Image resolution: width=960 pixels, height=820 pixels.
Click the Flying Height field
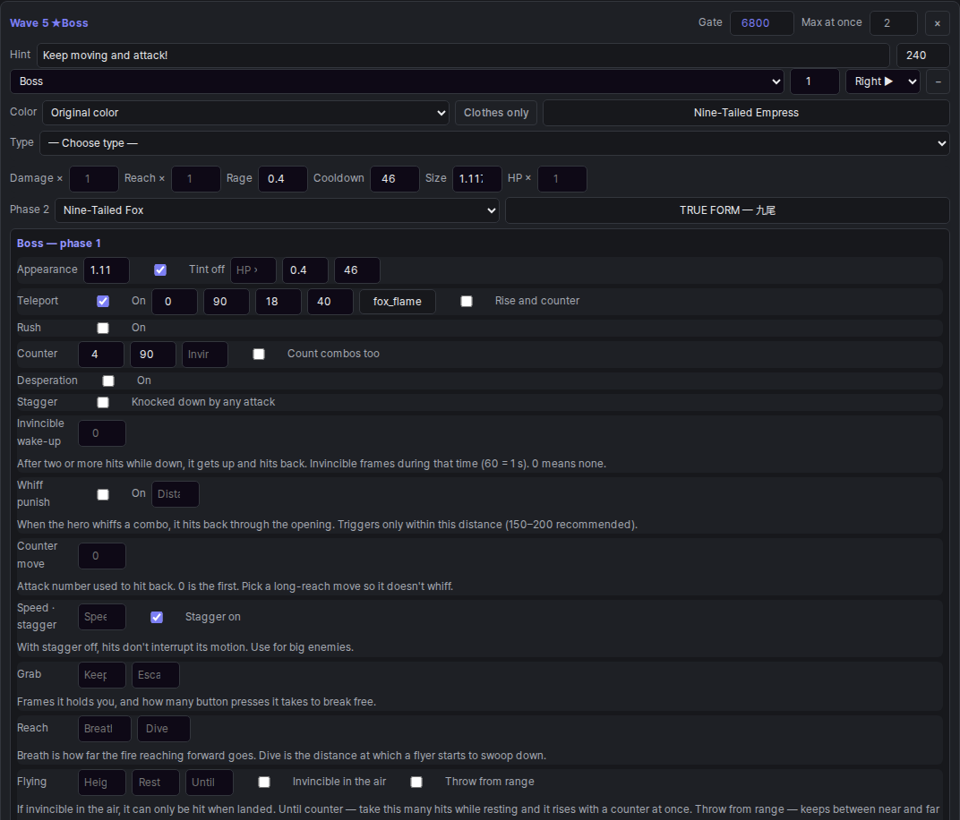(102, 782)
